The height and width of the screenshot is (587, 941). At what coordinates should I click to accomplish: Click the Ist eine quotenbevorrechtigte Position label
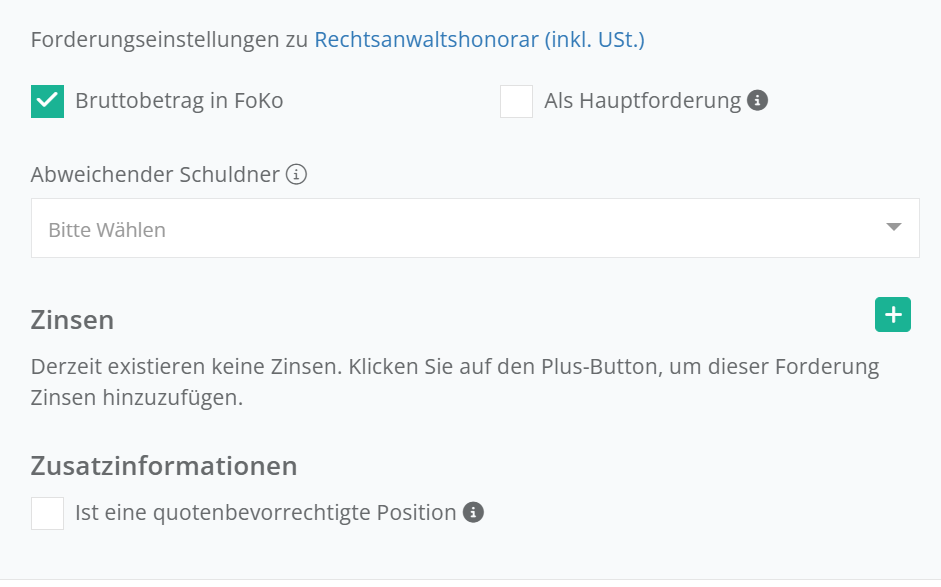click(x=265, y=513)
